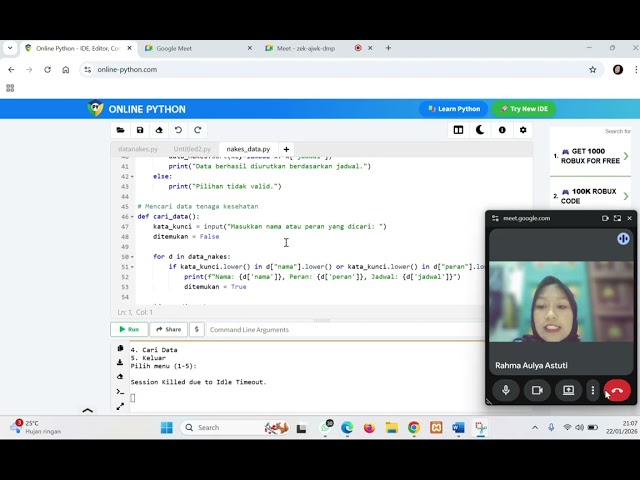Expand the console to fullscreen
The height and width of the screenshot is (480, 640).
point(121,406)
